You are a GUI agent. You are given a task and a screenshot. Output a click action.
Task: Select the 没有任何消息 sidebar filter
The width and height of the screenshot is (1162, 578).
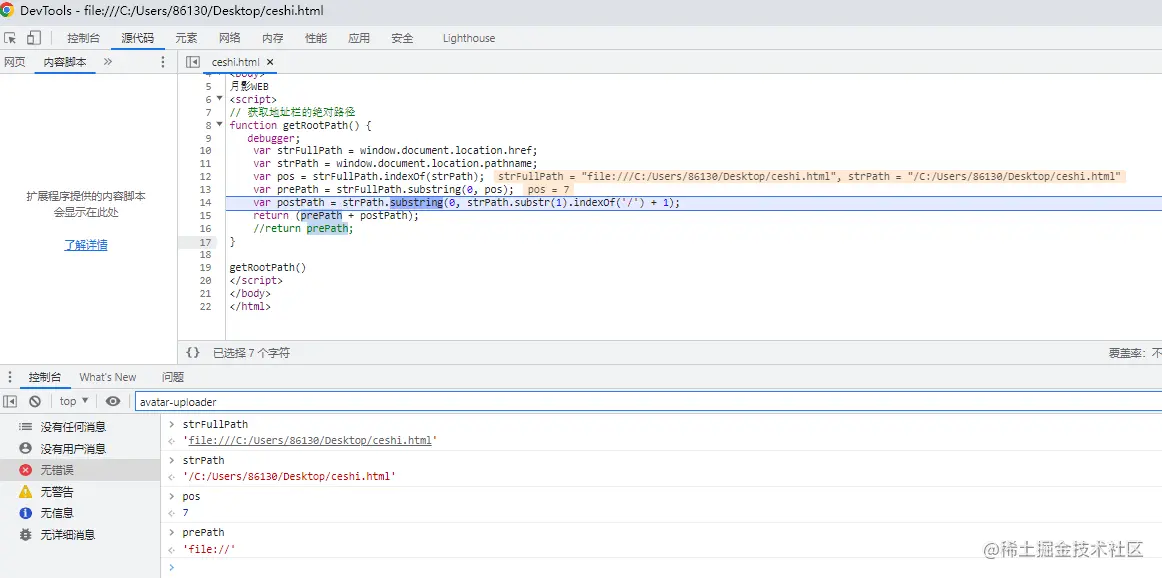click(x=80, y=427)
